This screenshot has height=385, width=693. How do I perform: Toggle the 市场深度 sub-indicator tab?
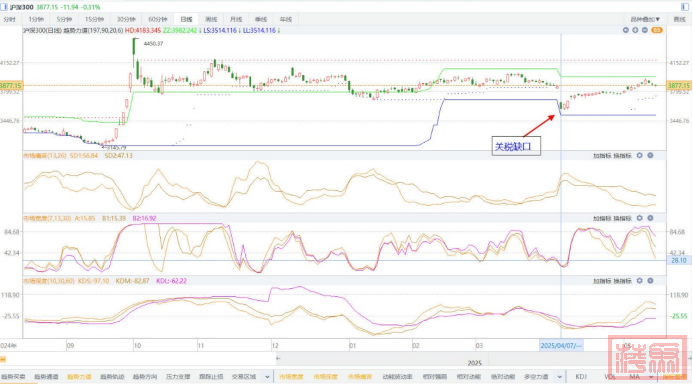click(326, 377)
